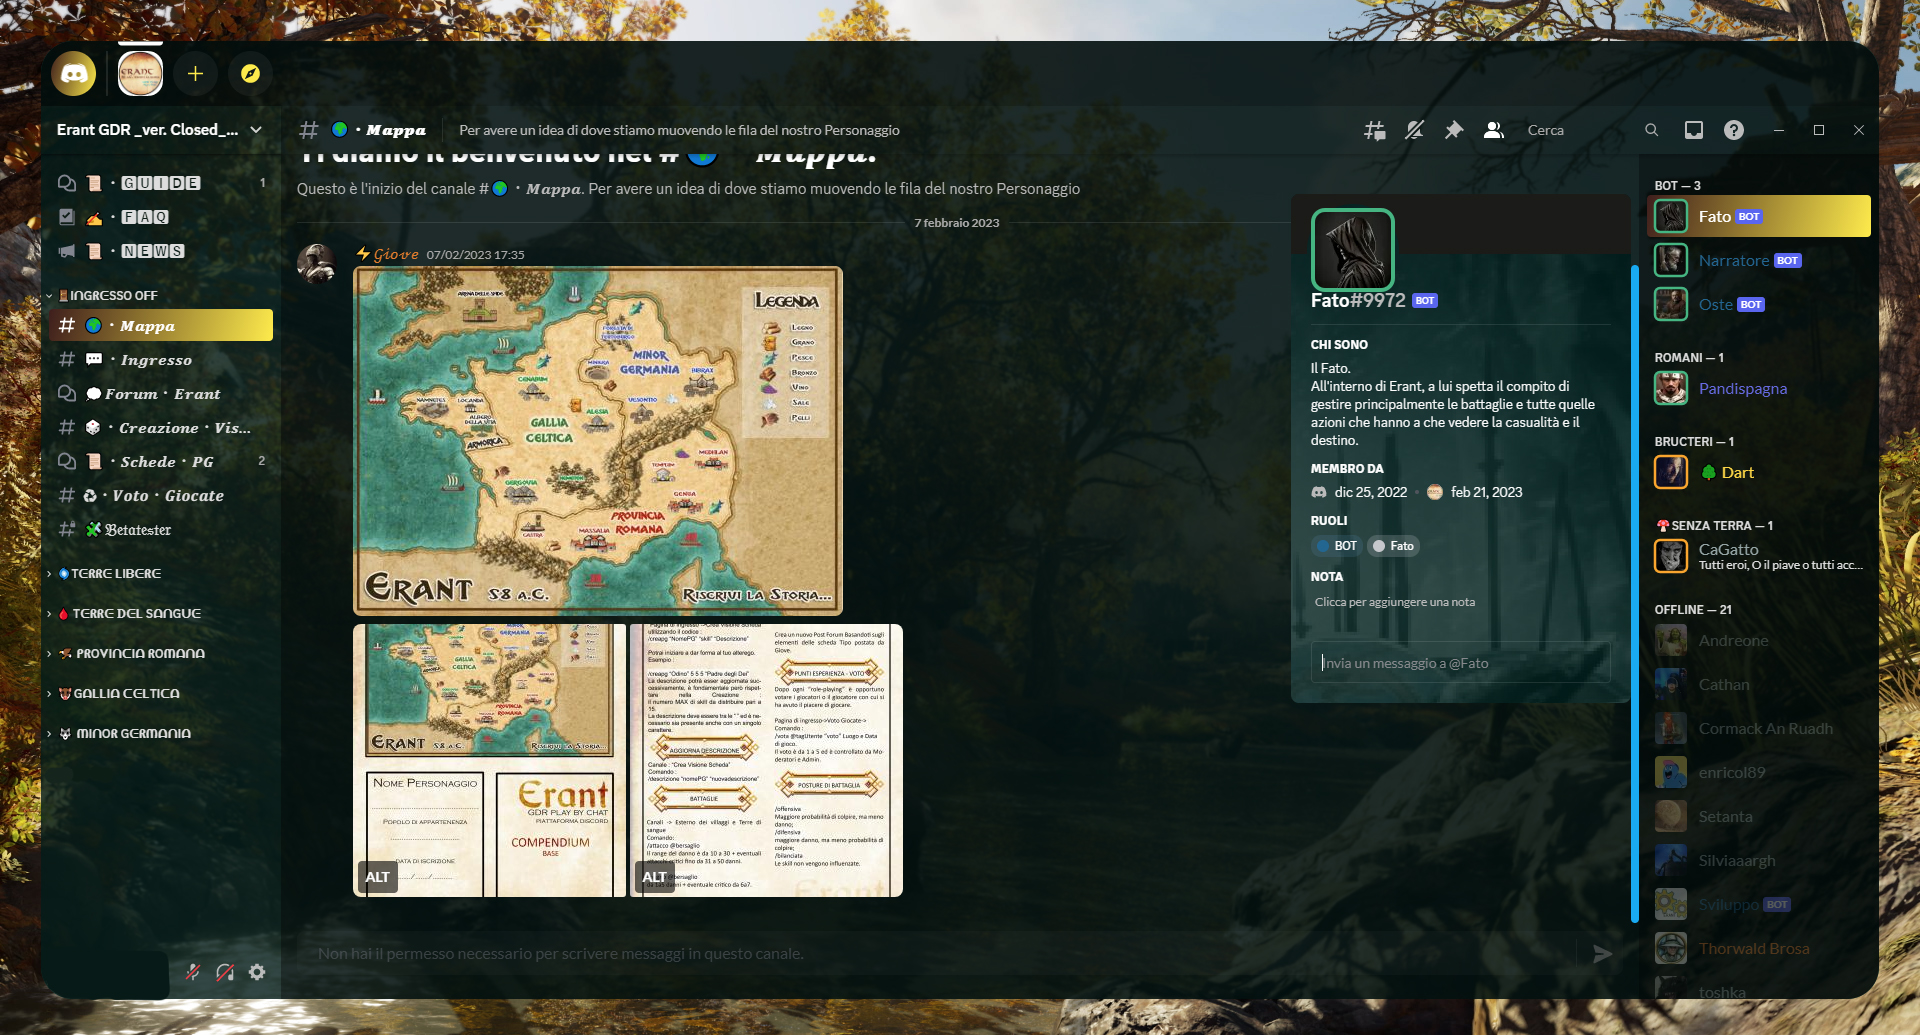Toggle microphone mute in user panel
The height and width of the screenshot is (1035, 1920).
(193, 972)
